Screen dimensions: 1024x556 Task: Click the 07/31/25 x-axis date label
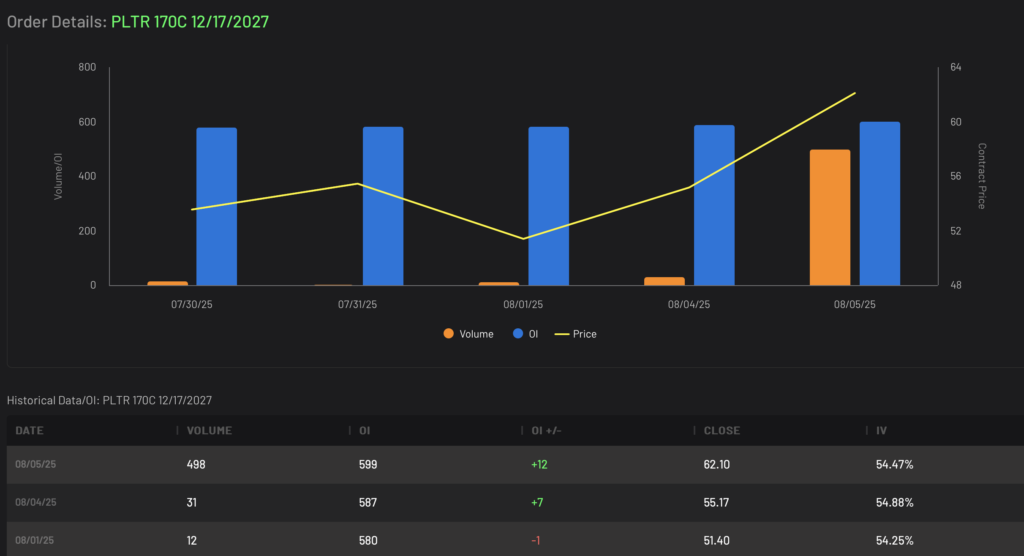(357, 304)
